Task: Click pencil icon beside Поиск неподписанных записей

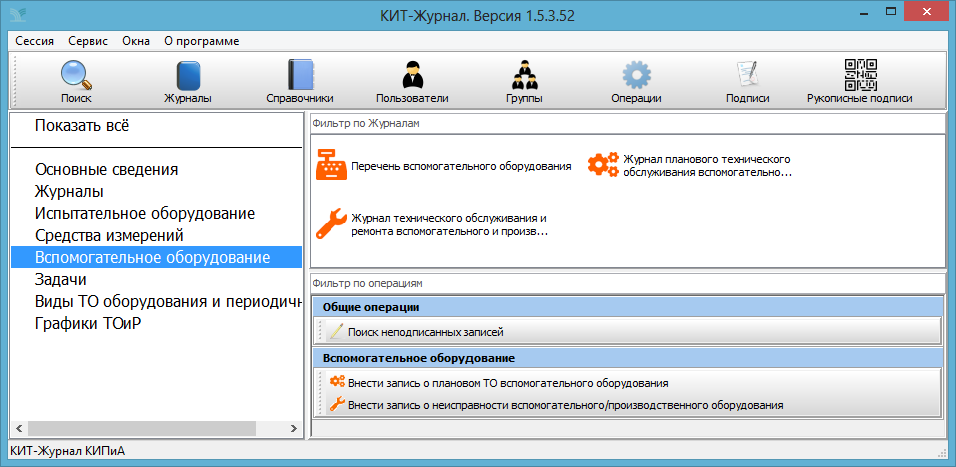Action: [336, 332]
